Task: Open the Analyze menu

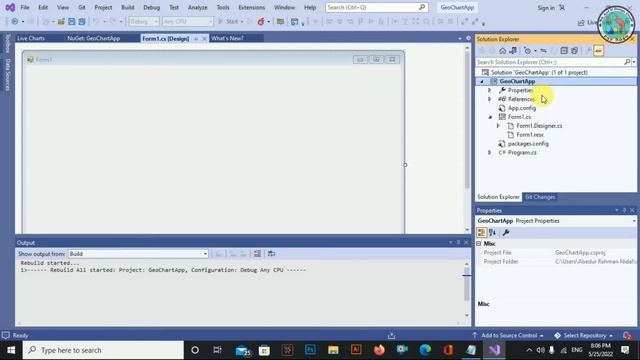Action: pyautogui.click(x=198, y=7)
